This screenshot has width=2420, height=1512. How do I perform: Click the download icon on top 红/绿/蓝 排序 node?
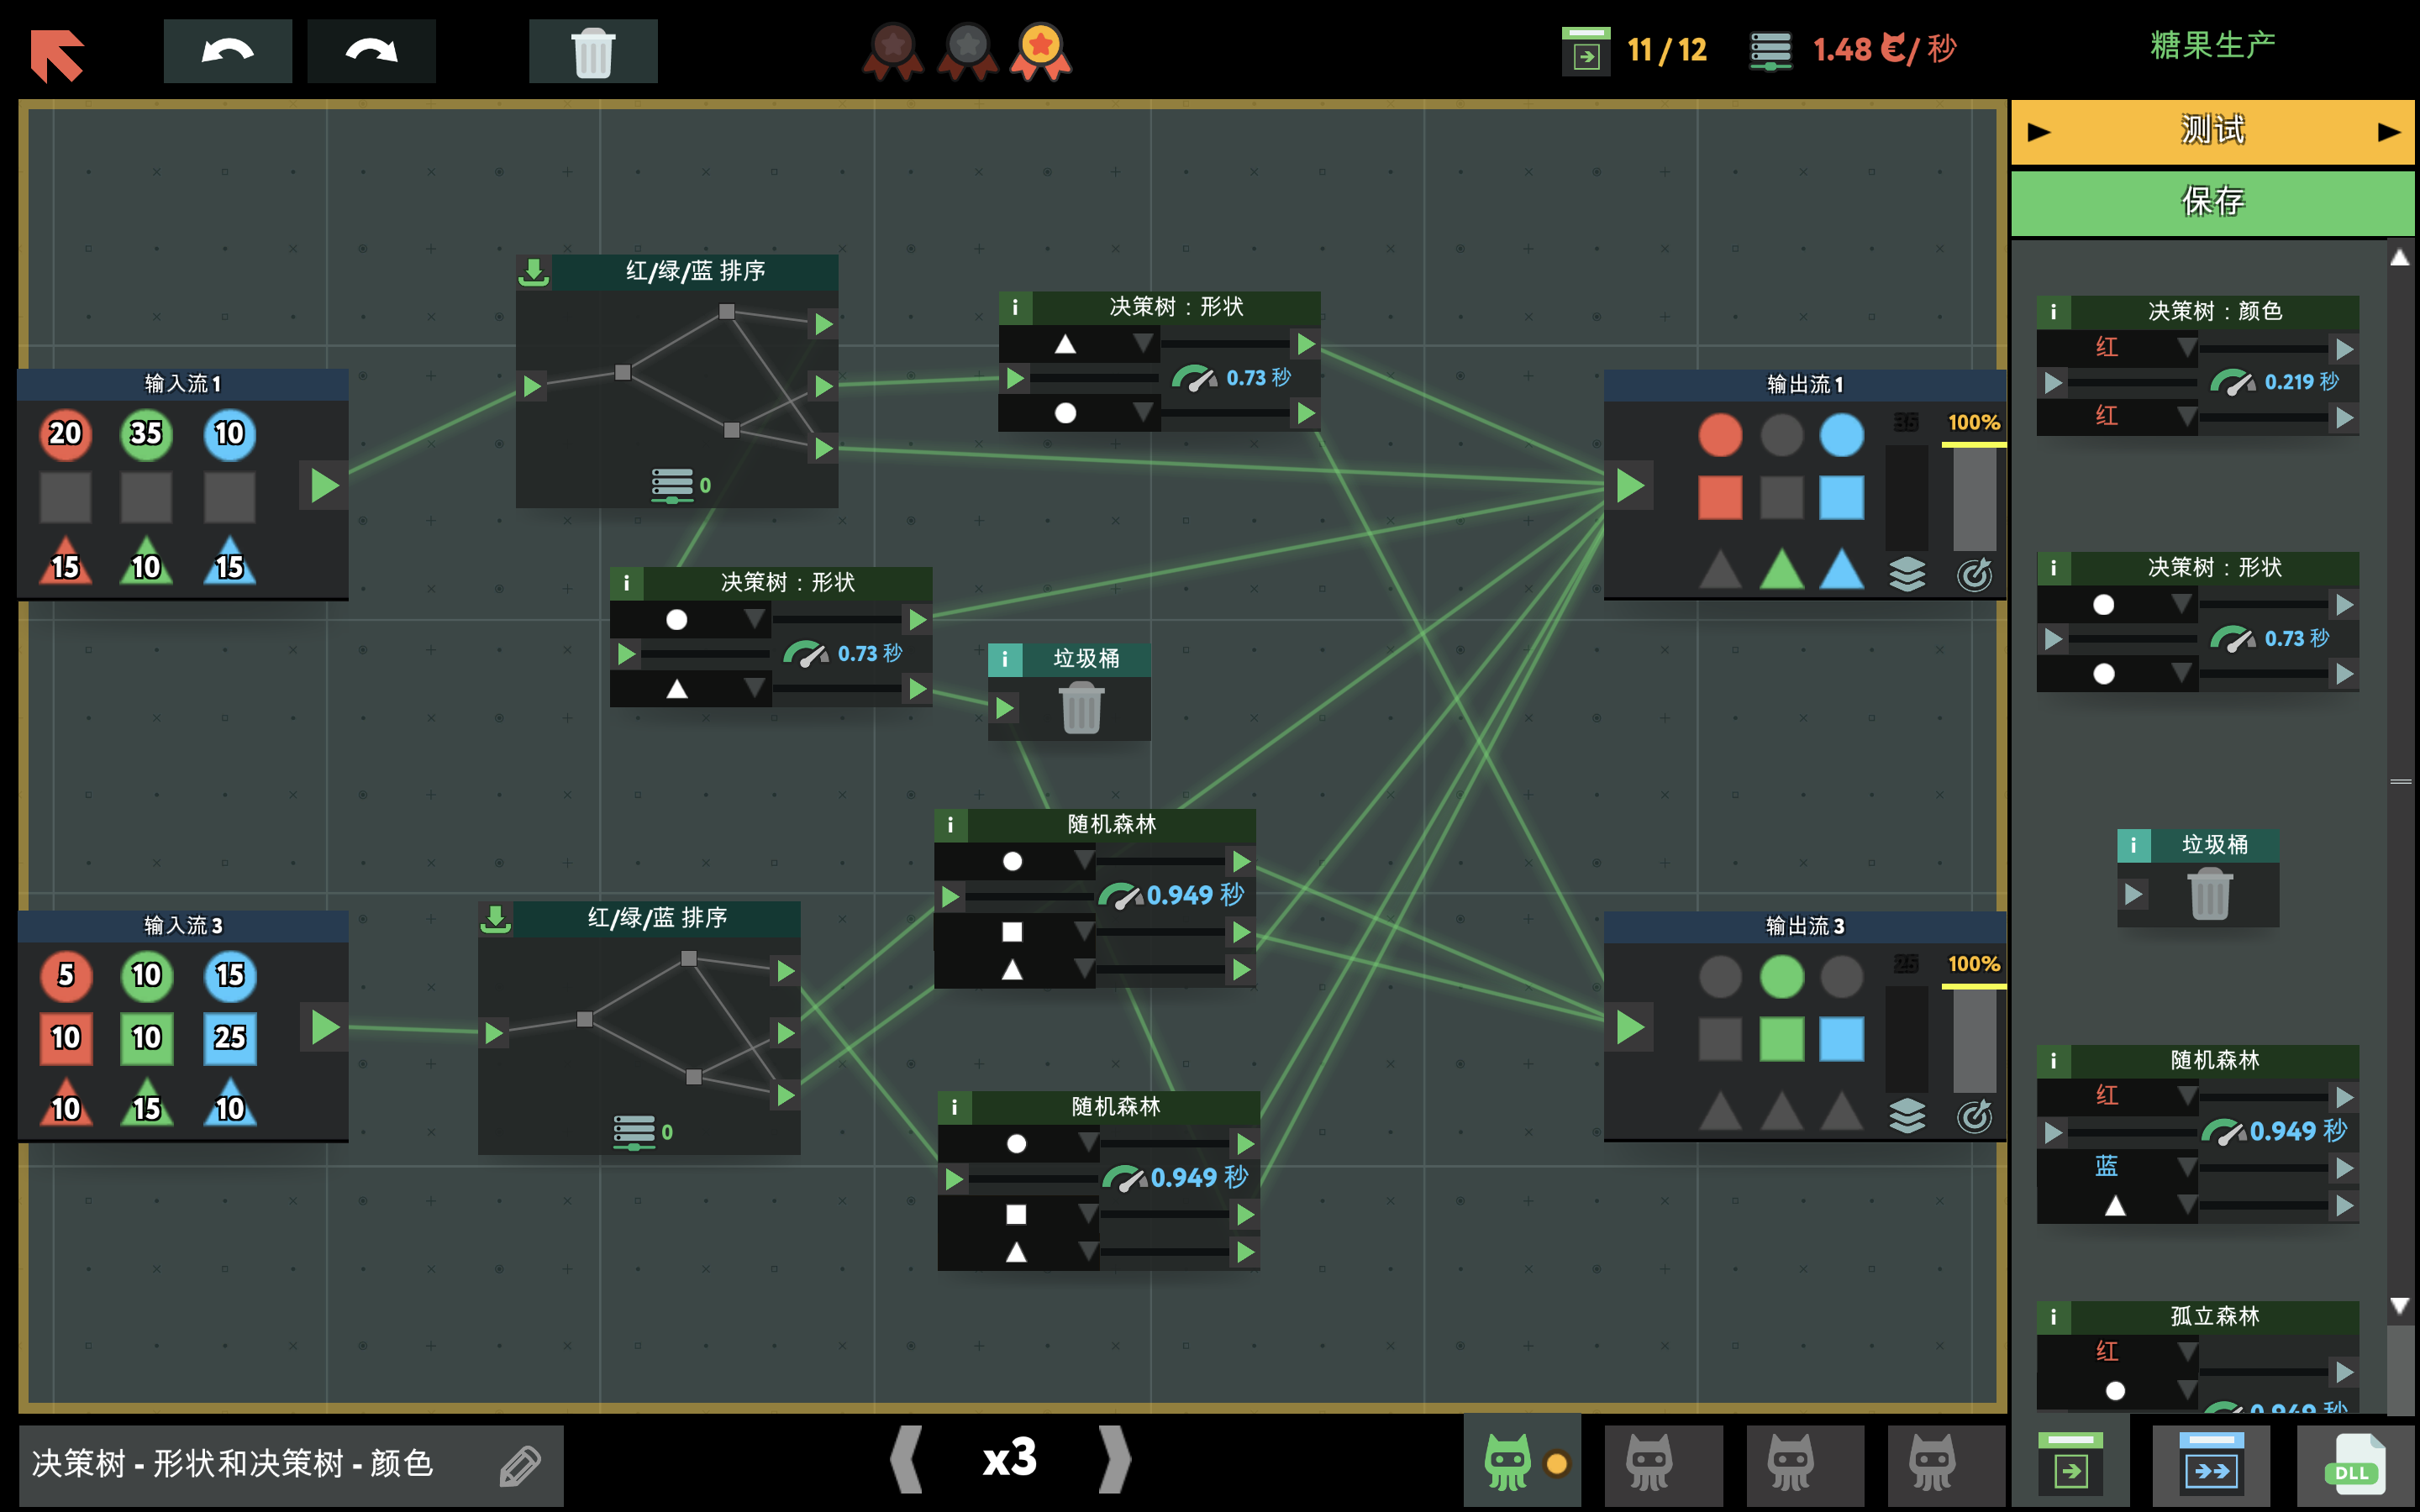[x=534, y=271]
